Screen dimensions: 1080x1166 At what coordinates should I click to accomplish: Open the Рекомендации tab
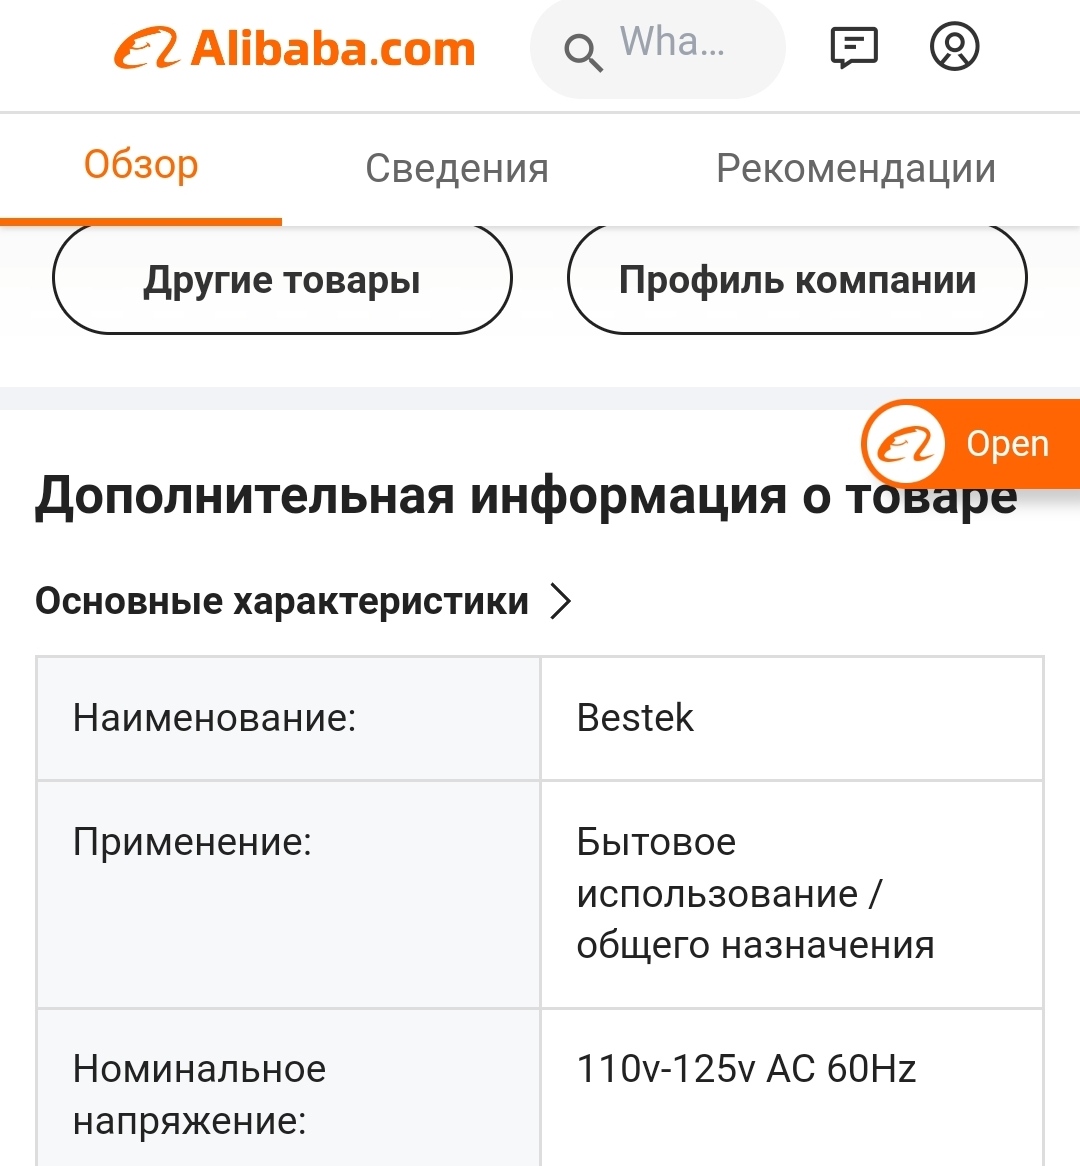coord(856,168)
